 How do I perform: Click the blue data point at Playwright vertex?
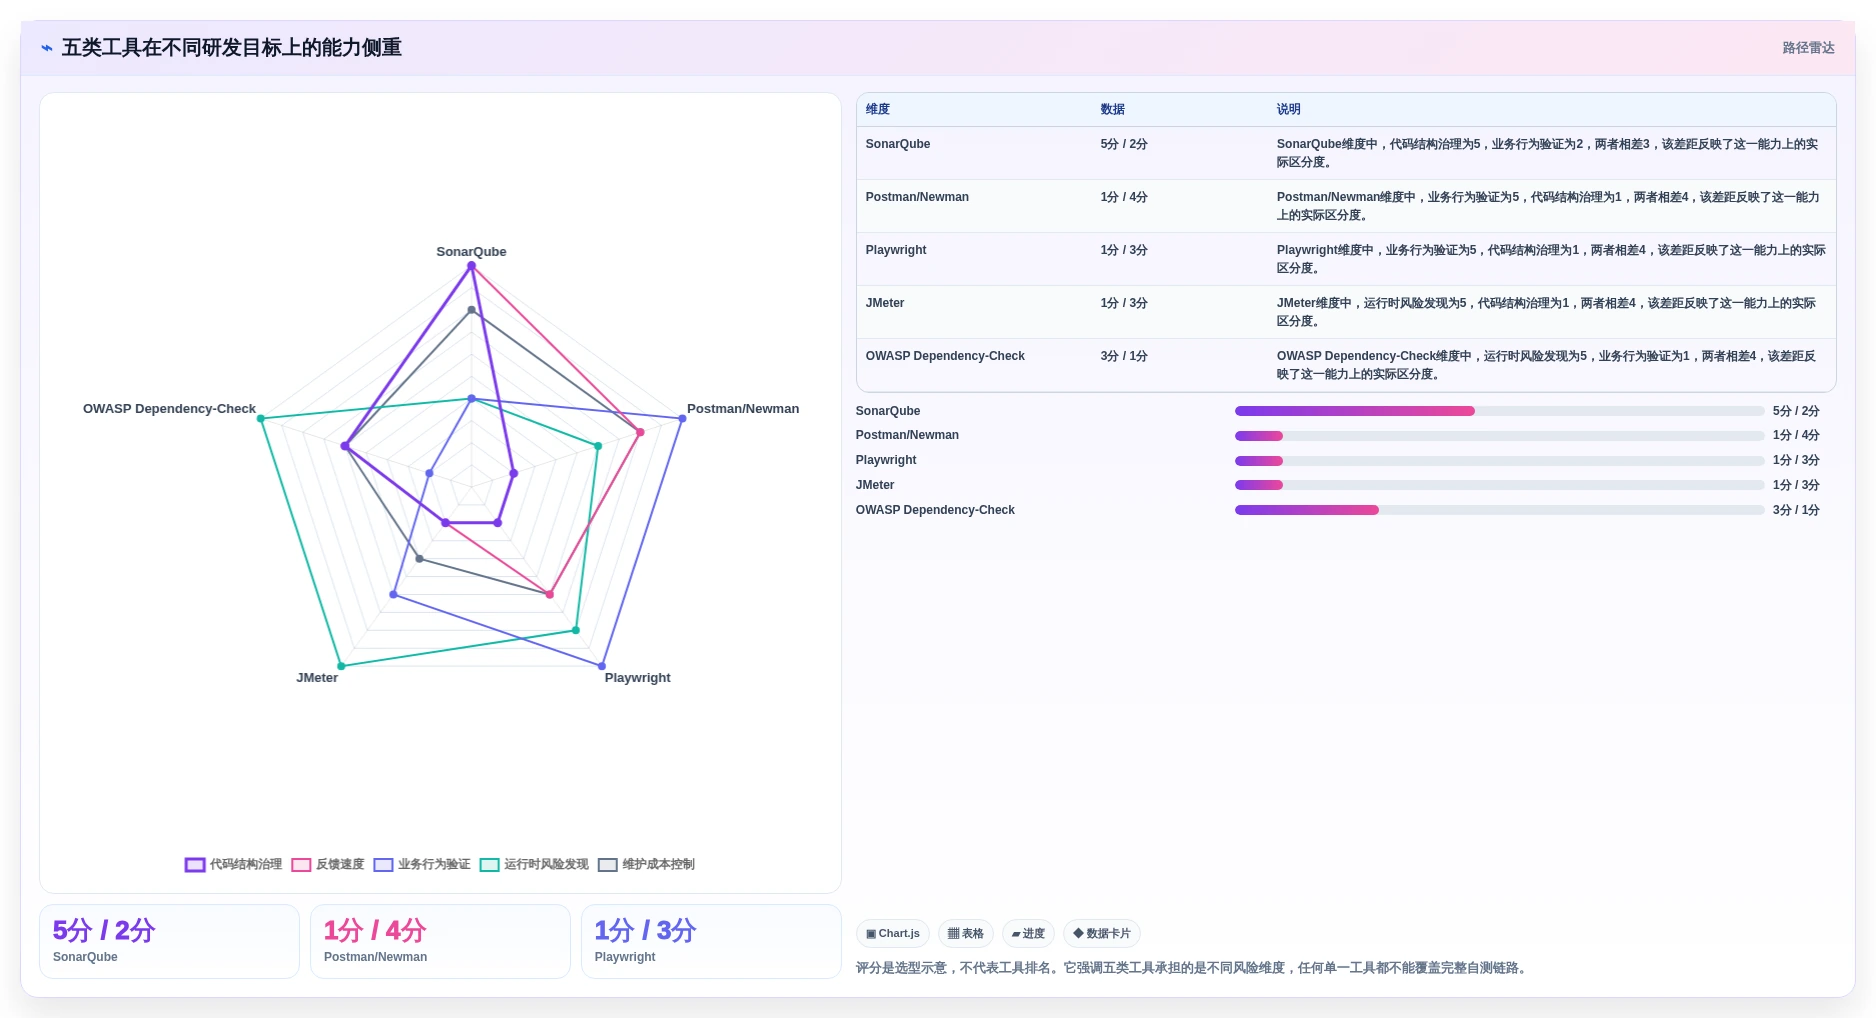(x=602, y=666)
